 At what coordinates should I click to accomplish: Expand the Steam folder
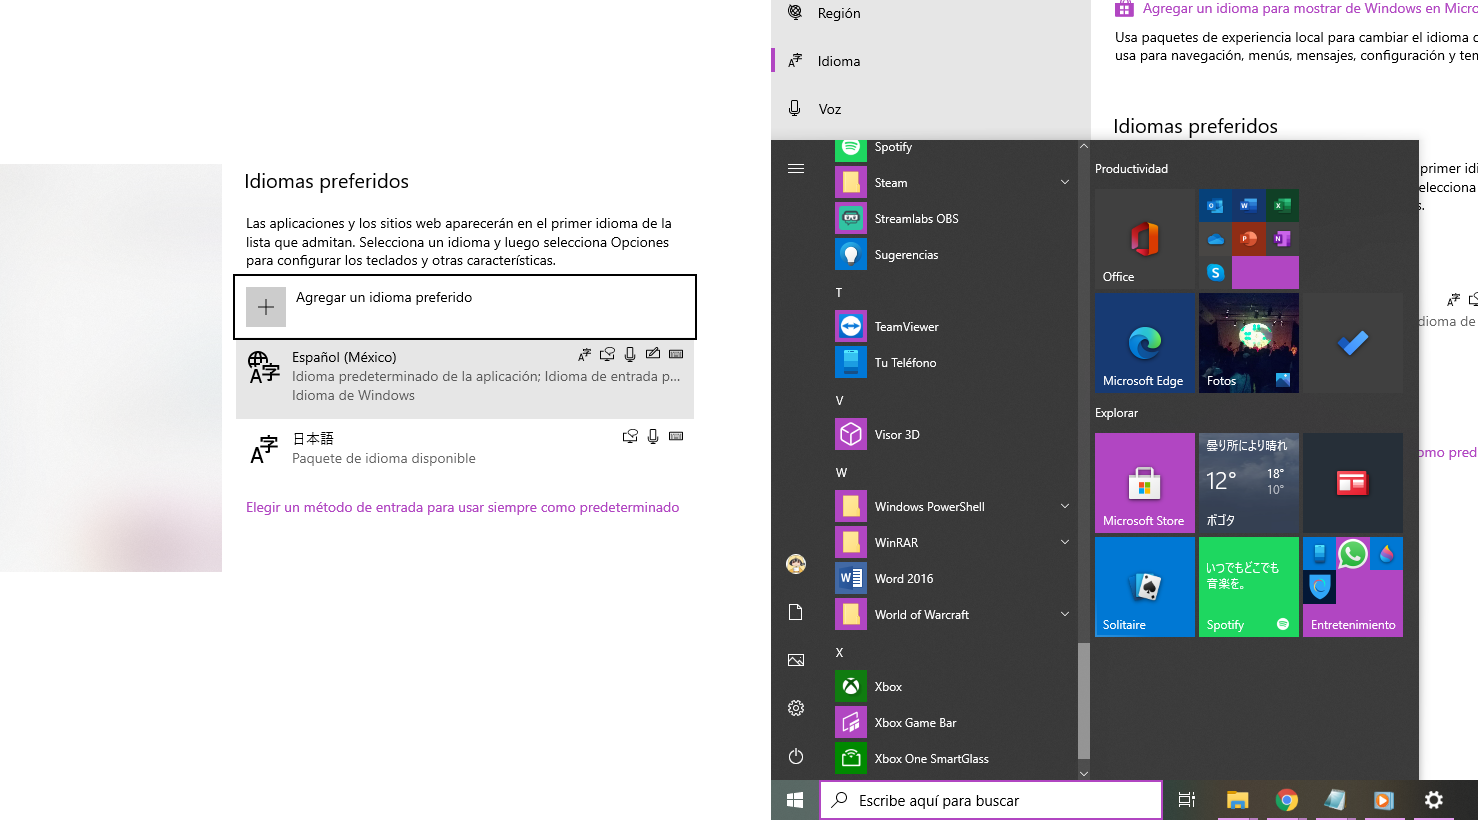coord(1065,183)
